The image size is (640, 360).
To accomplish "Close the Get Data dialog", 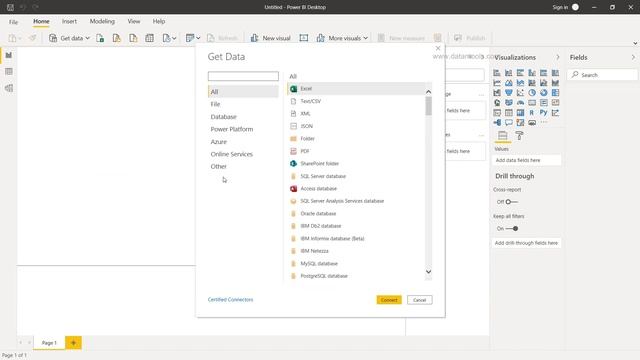I will tap(438, 48).
